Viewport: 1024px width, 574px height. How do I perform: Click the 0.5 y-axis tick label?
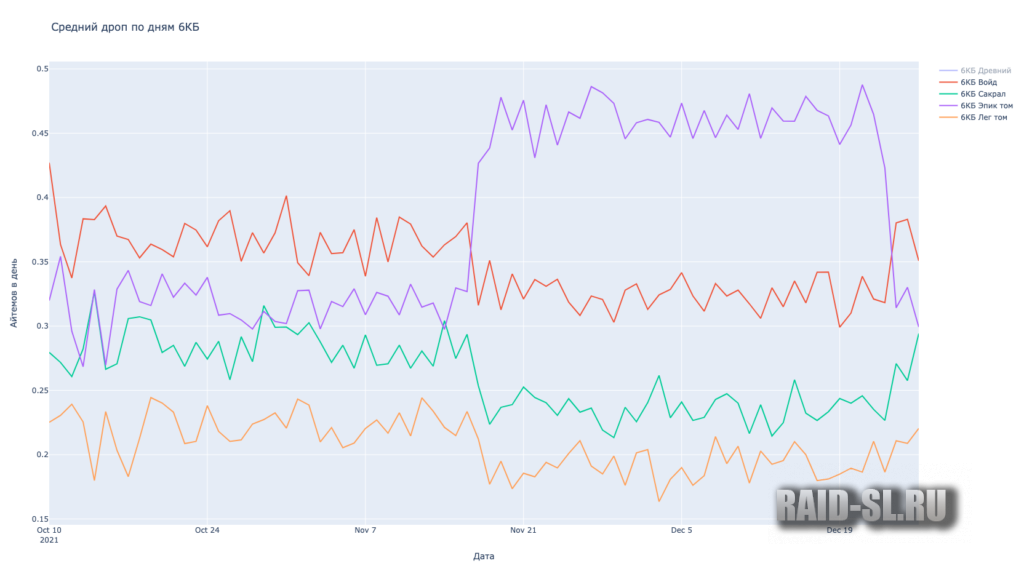(43, 69)
